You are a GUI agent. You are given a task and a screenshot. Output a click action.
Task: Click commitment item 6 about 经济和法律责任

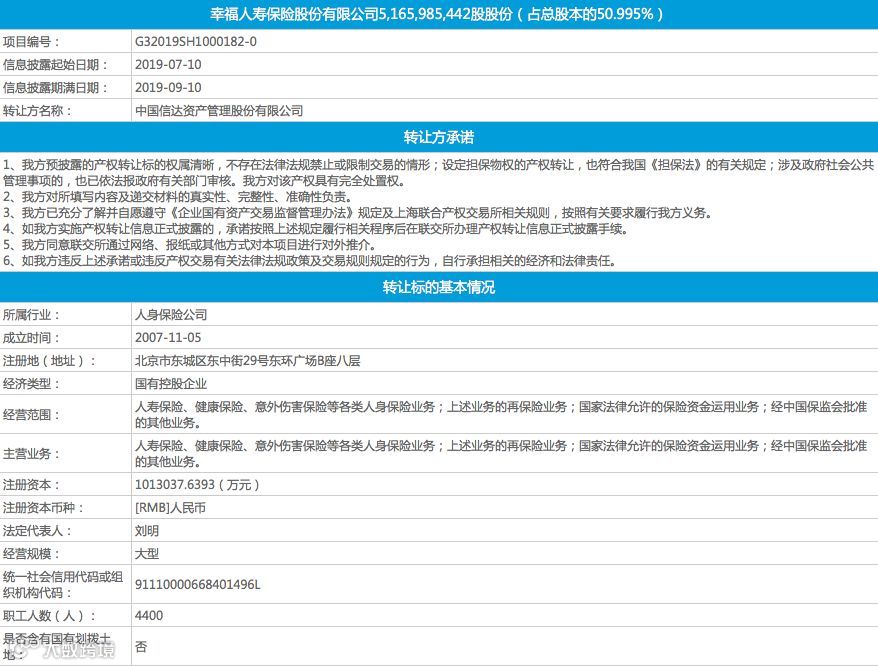point(310,260)
